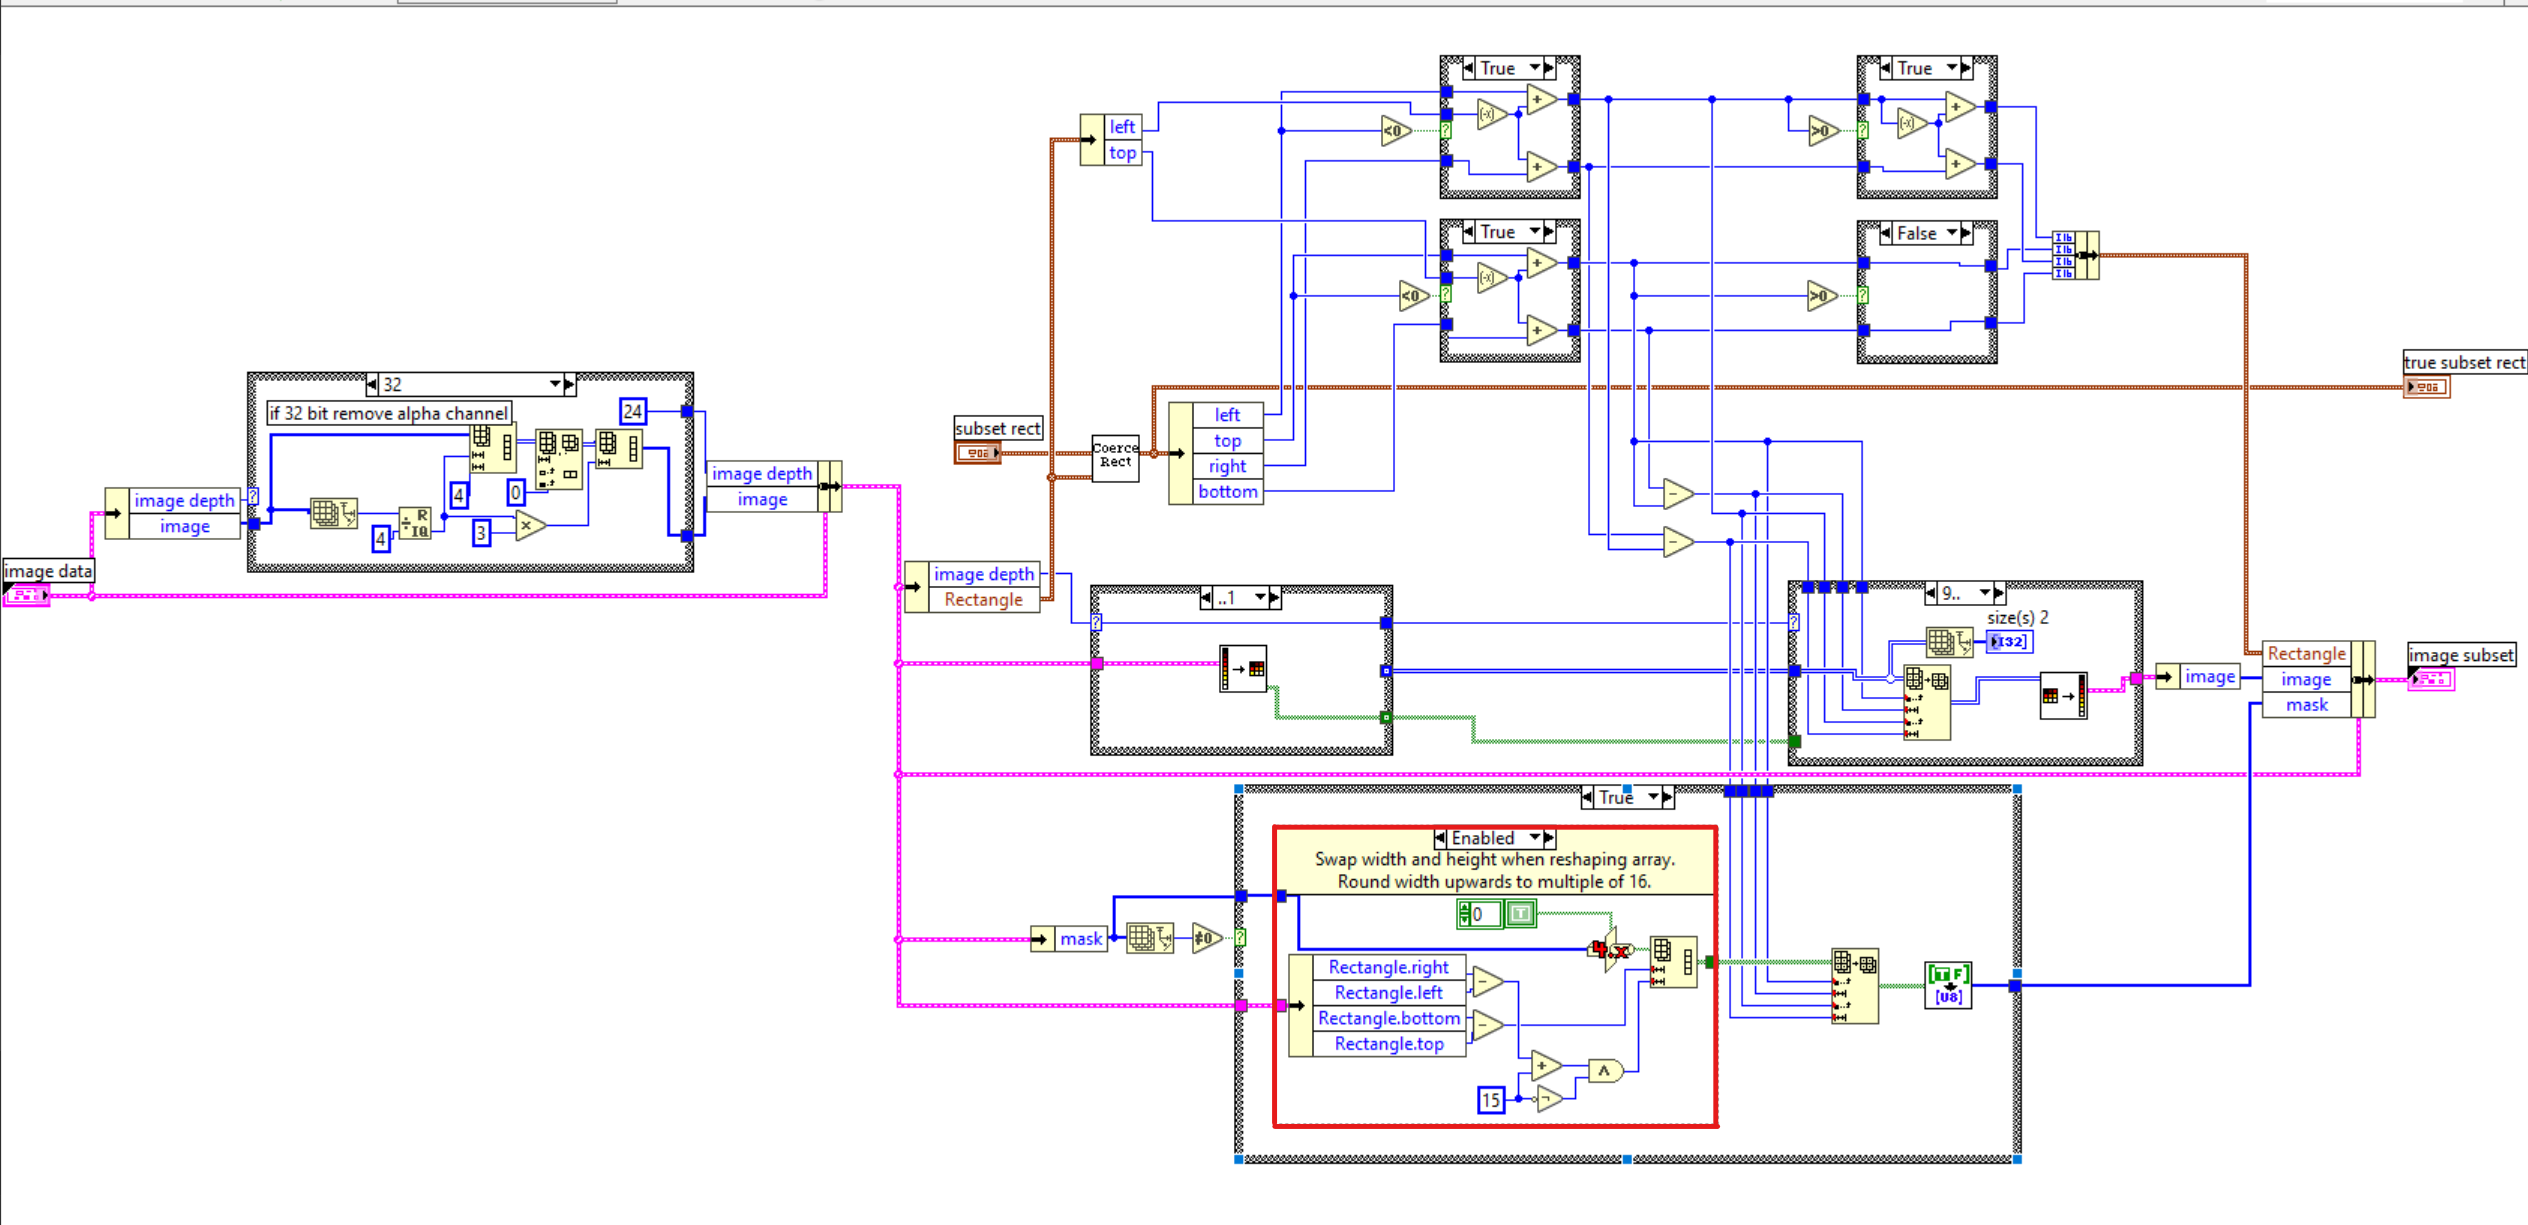
Task: Increment the array constant index display
Action: pos(1465,908)
